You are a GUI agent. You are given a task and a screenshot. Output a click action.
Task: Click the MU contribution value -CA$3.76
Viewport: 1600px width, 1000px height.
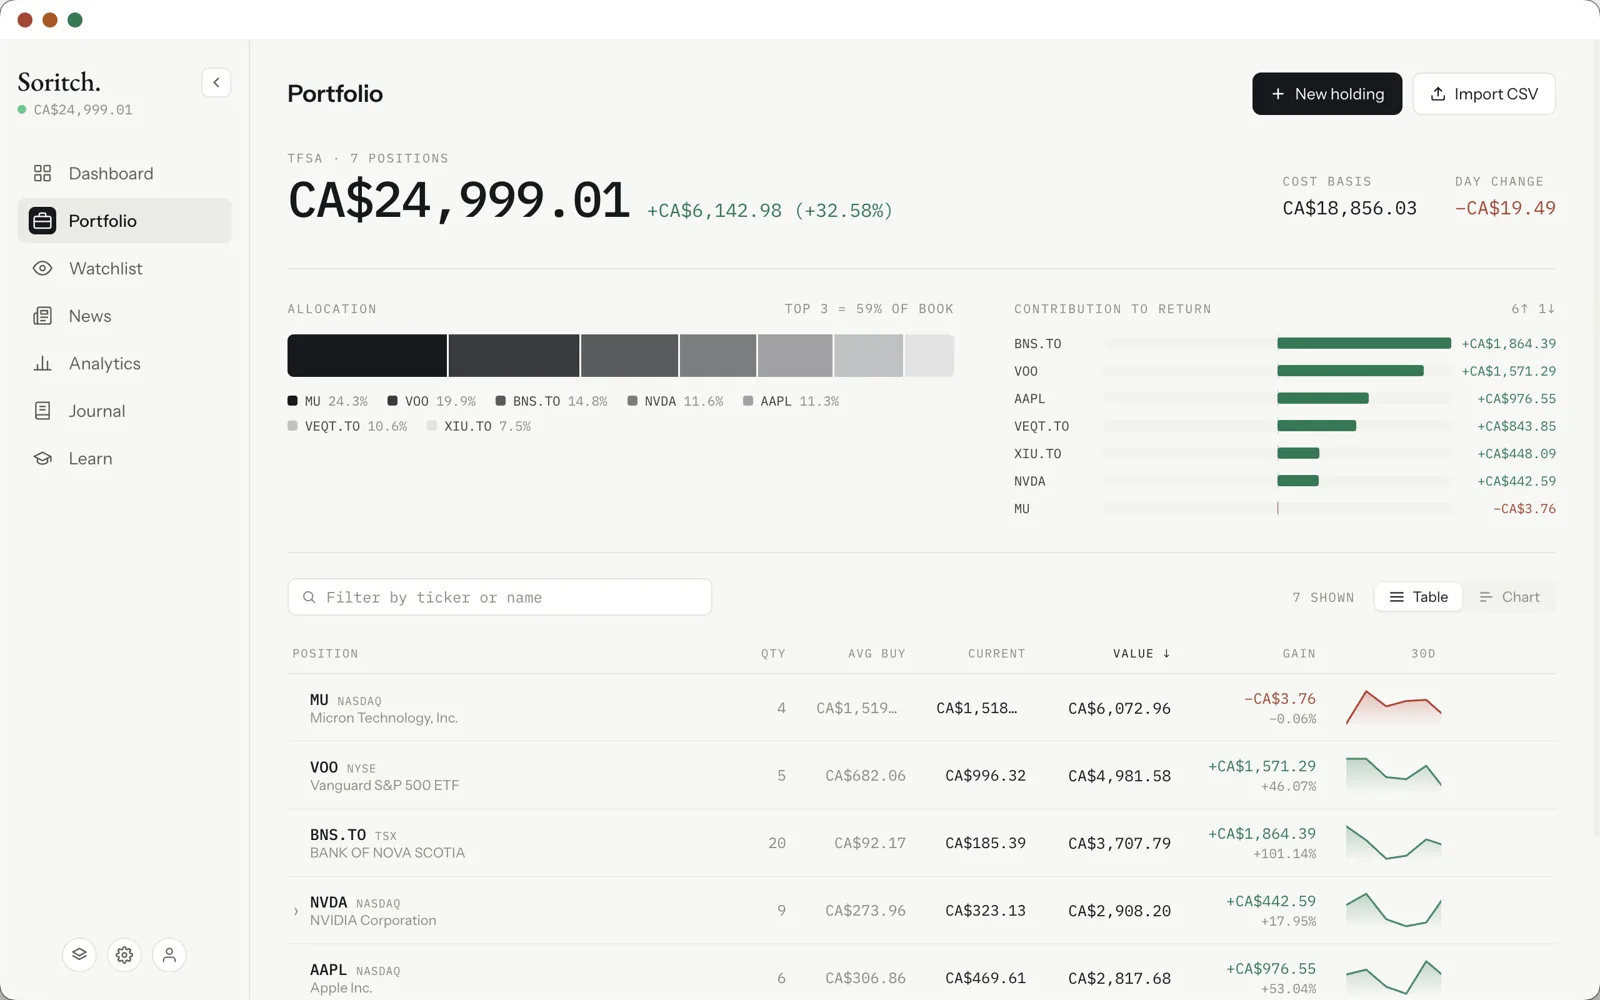point(1524,509)
